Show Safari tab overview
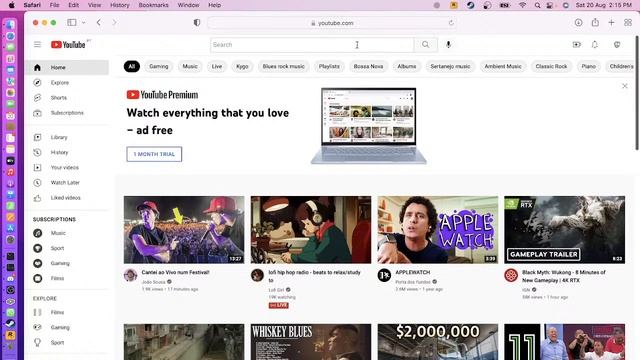 (628, 22)
